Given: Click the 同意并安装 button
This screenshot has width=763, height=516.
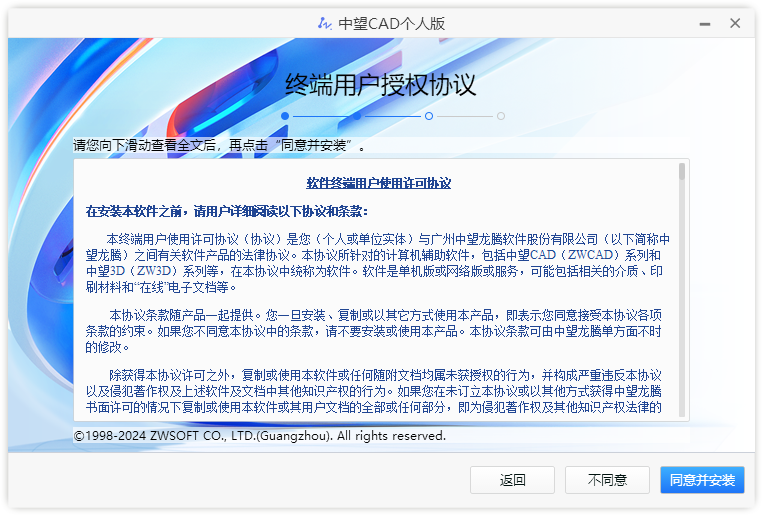Looking at the screenshot, I should [702, 480].
